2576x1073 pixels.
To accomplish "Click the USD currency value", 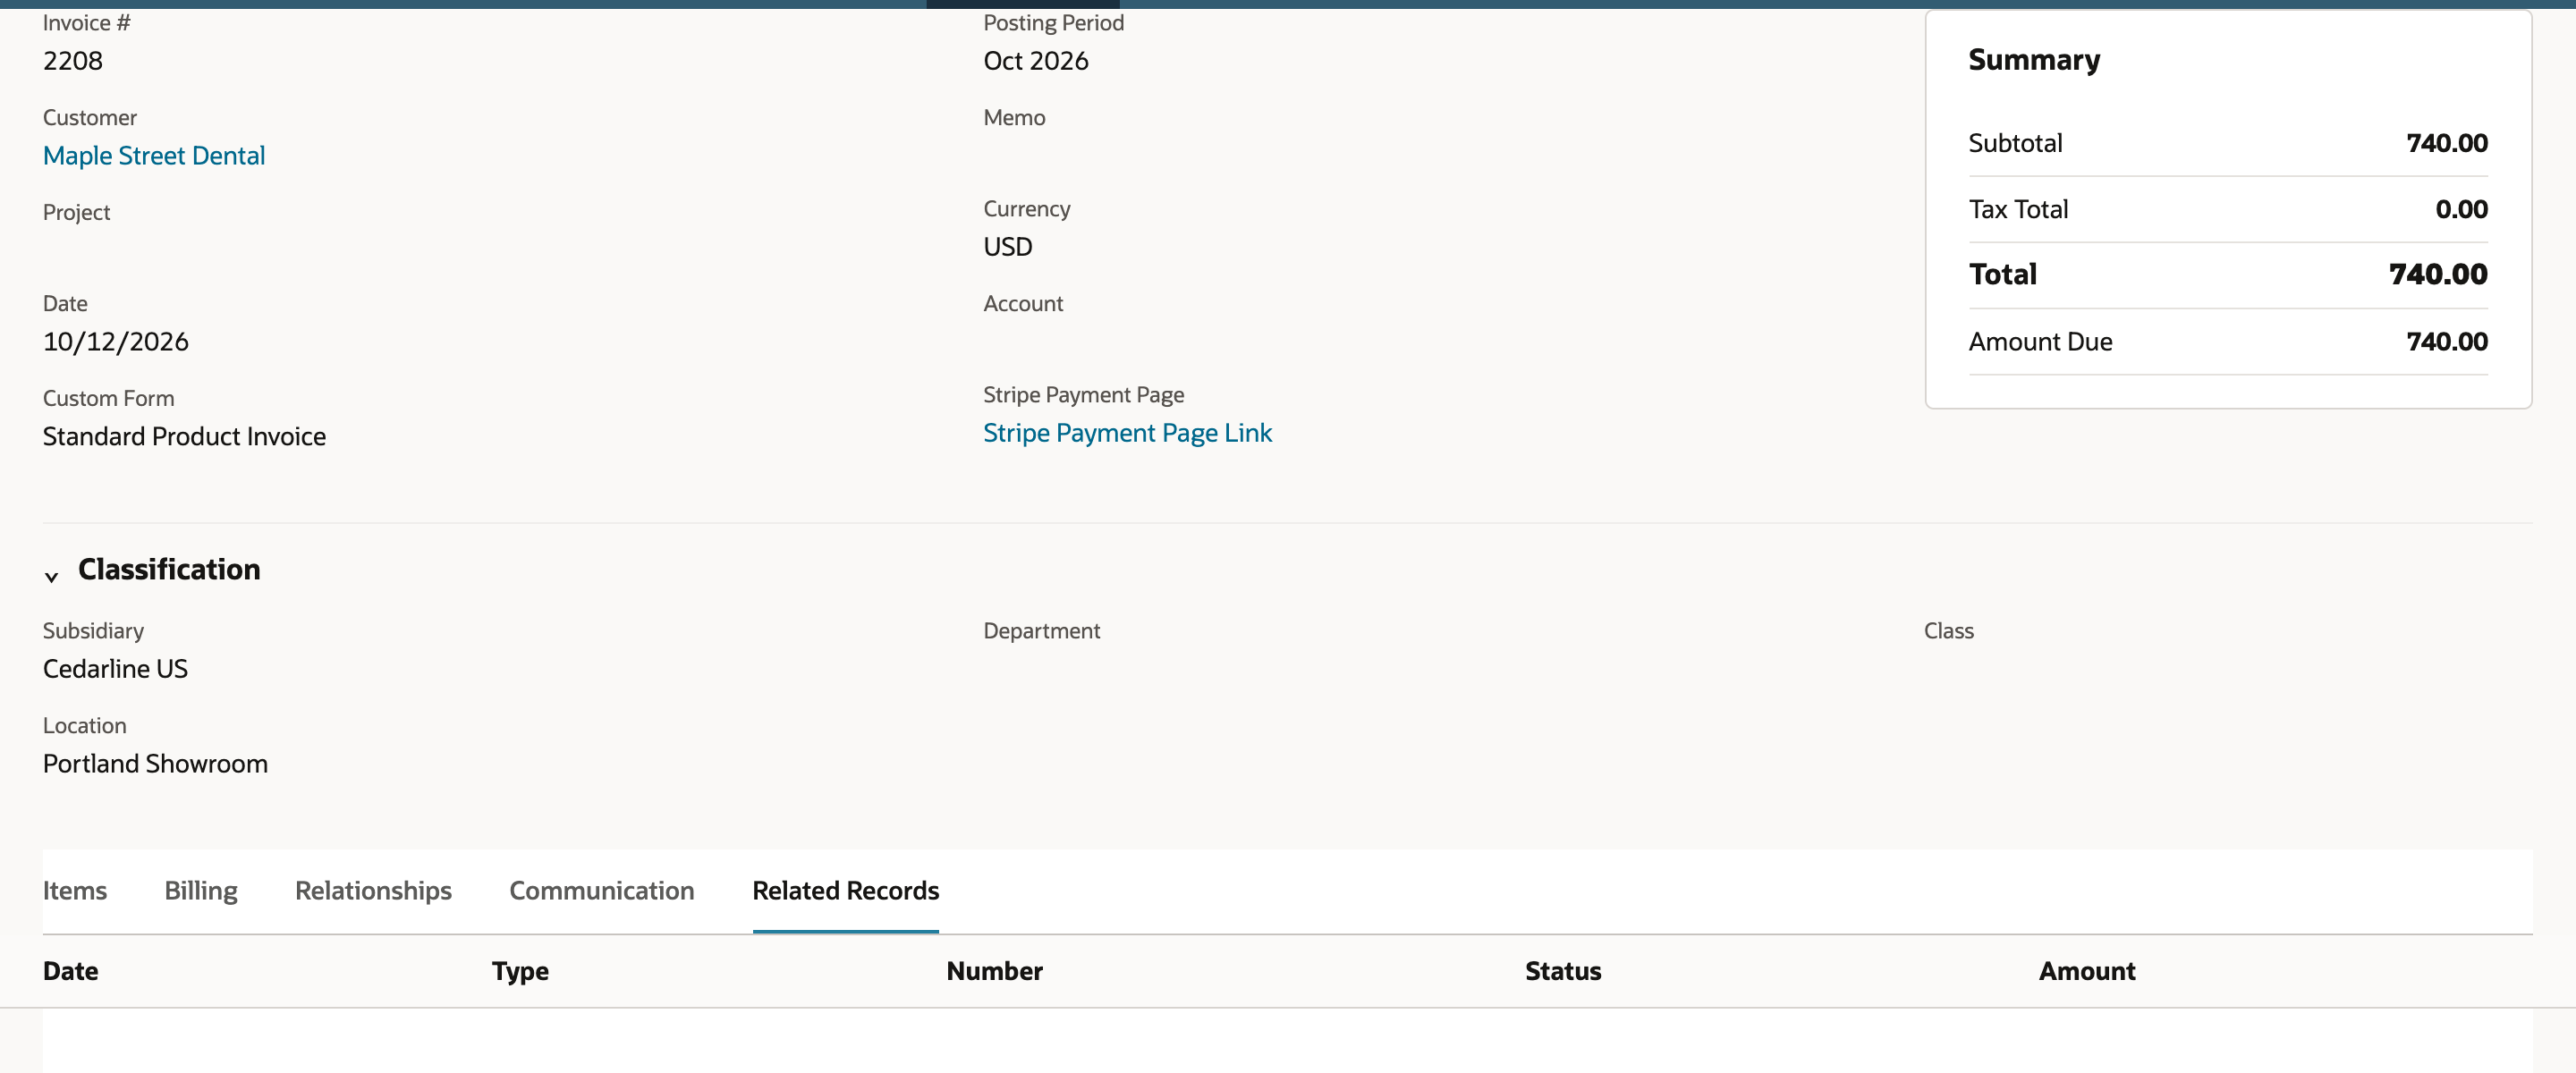I will (x=1008, y=247).
